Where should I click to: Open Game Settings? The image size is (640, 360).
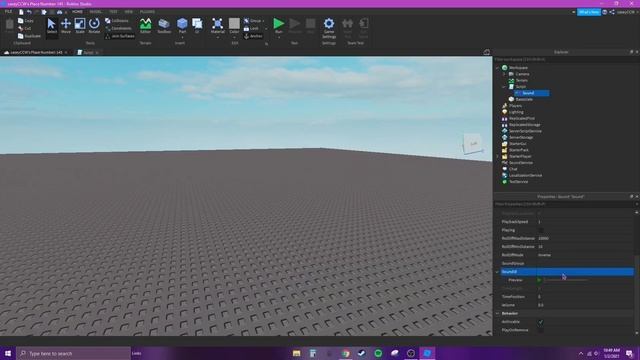[329, 28]
